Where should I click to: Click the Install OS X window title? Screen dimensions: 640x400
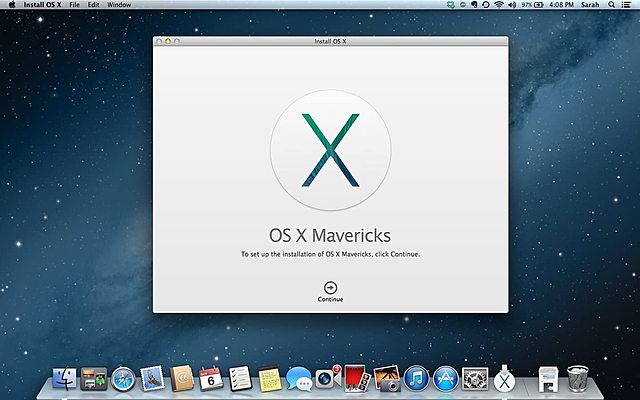tap(330, 41)
